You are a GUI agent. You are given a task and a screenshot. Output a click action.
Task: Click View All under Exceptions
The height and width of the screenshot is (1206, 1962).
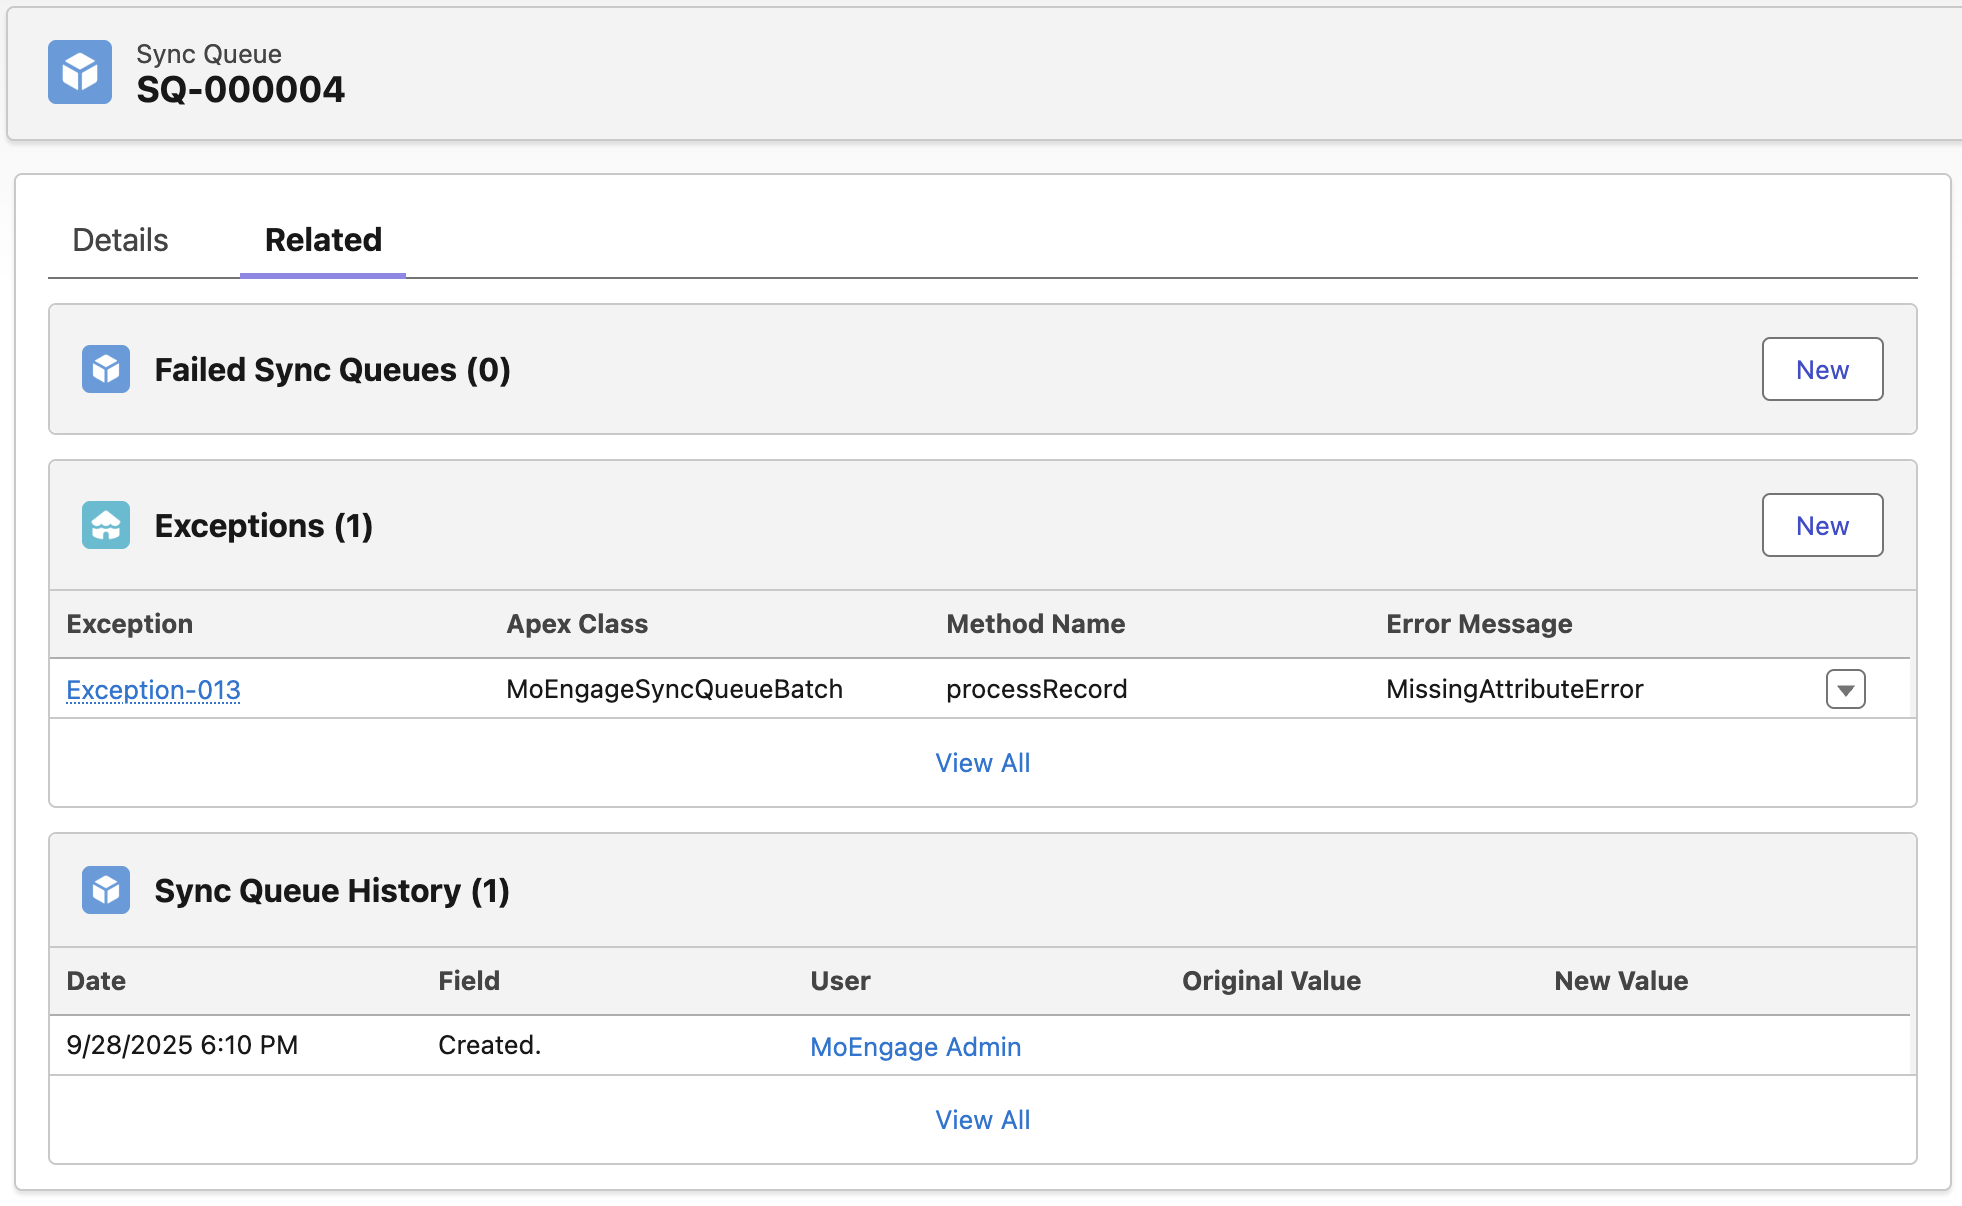[982, 762]
